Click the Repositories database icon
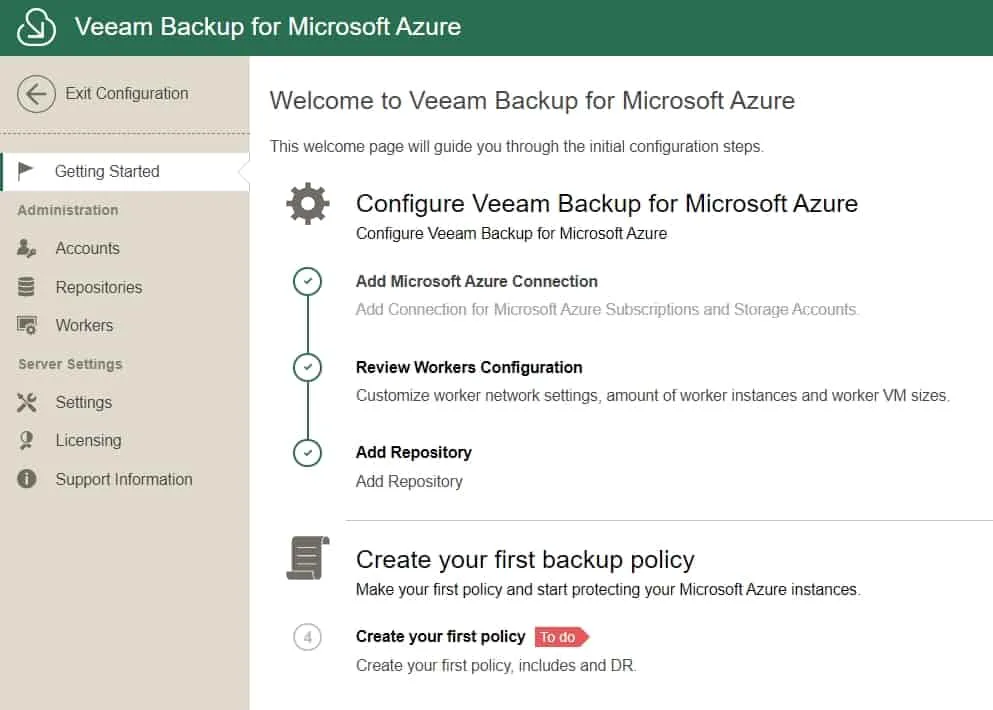The width and height of the screenshot is (993, 710). 26,287
